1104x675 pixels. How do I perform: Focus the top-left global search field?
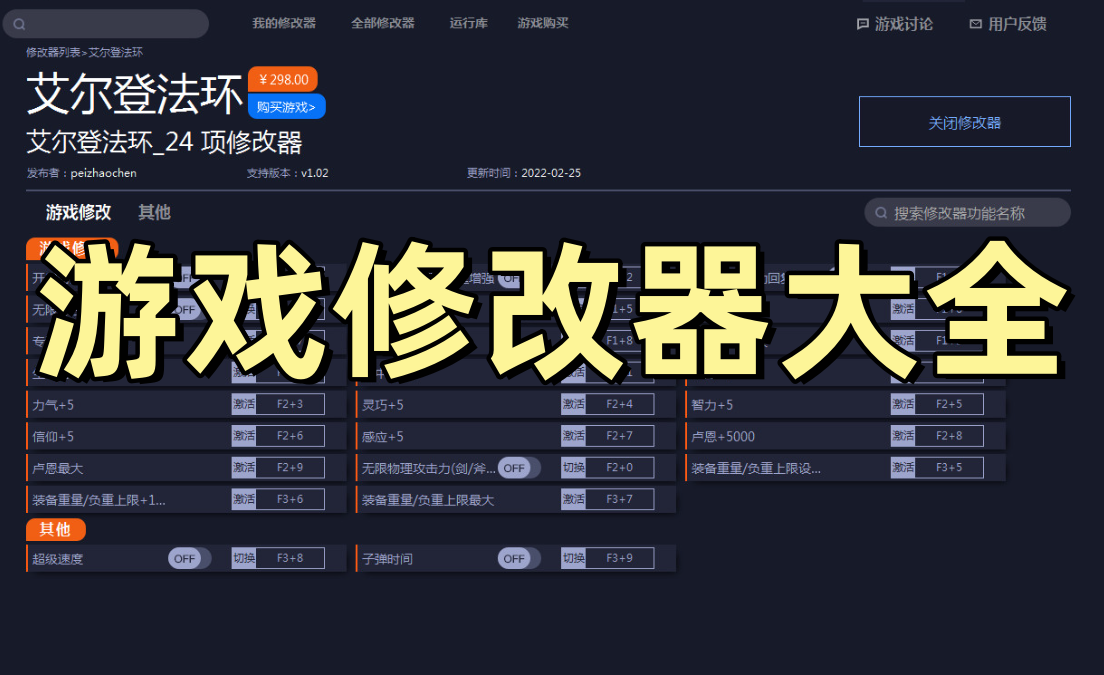pyautogui.click(x=106, y=24)
